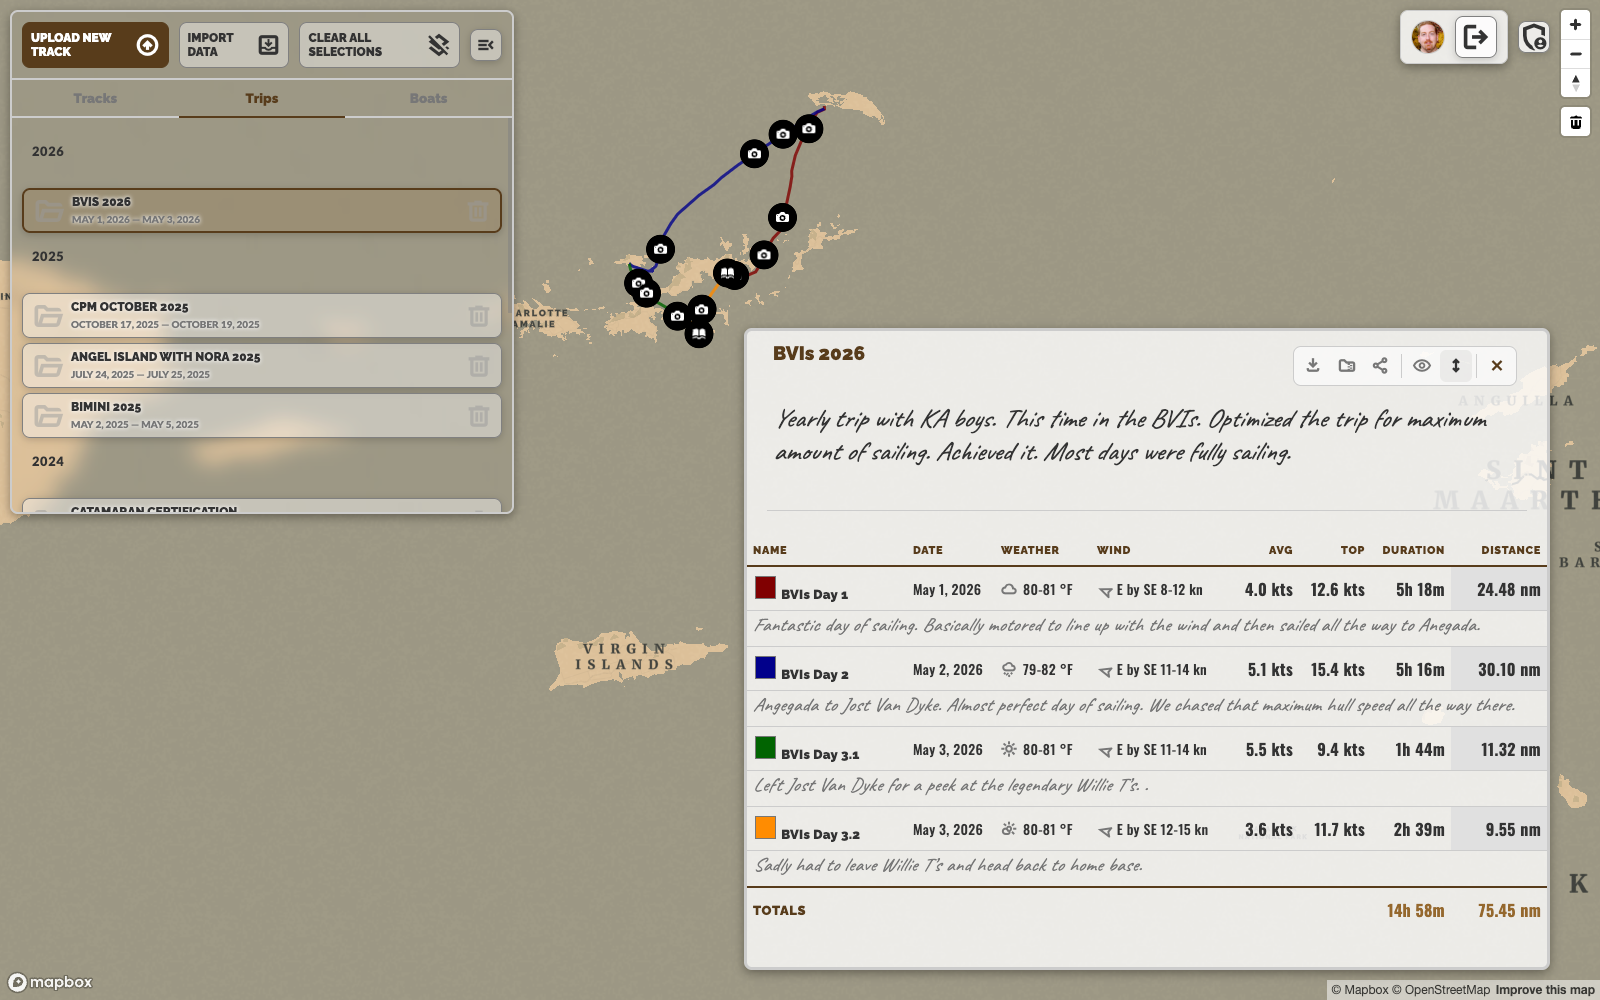Select the BVIs Day 3.2 track name
This screenshot has width=1600, height=1000.
[x=820, y=834]
